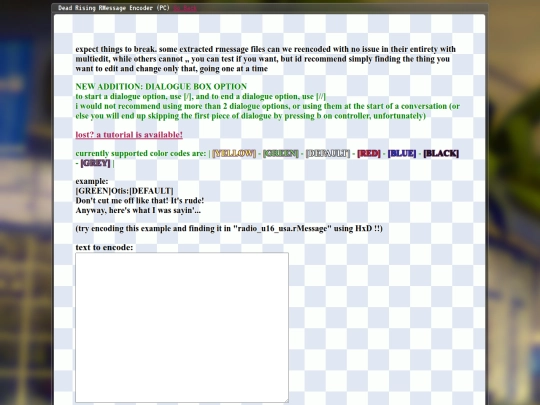Screen dimensions: 540x405
Task: Click the [YELLOW] color code label
Action: click(x=234, y=153)
